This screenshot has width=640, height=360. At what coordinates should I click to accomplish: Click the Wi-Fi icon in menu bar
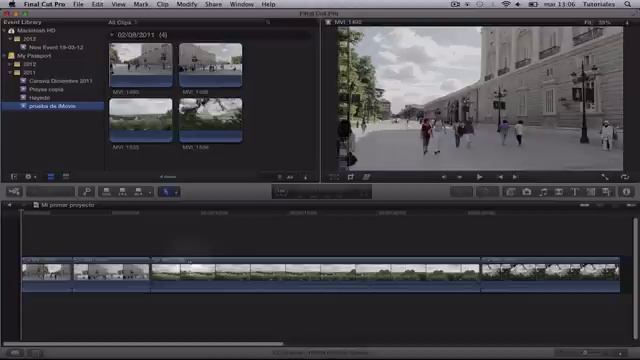(506, 4)
